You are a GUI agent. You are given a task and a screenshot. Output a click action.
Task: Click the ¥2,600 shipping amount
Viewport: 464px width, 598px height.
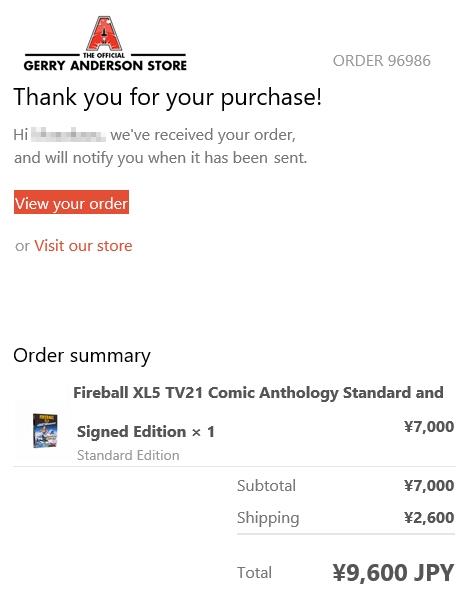tap(429, 518)
